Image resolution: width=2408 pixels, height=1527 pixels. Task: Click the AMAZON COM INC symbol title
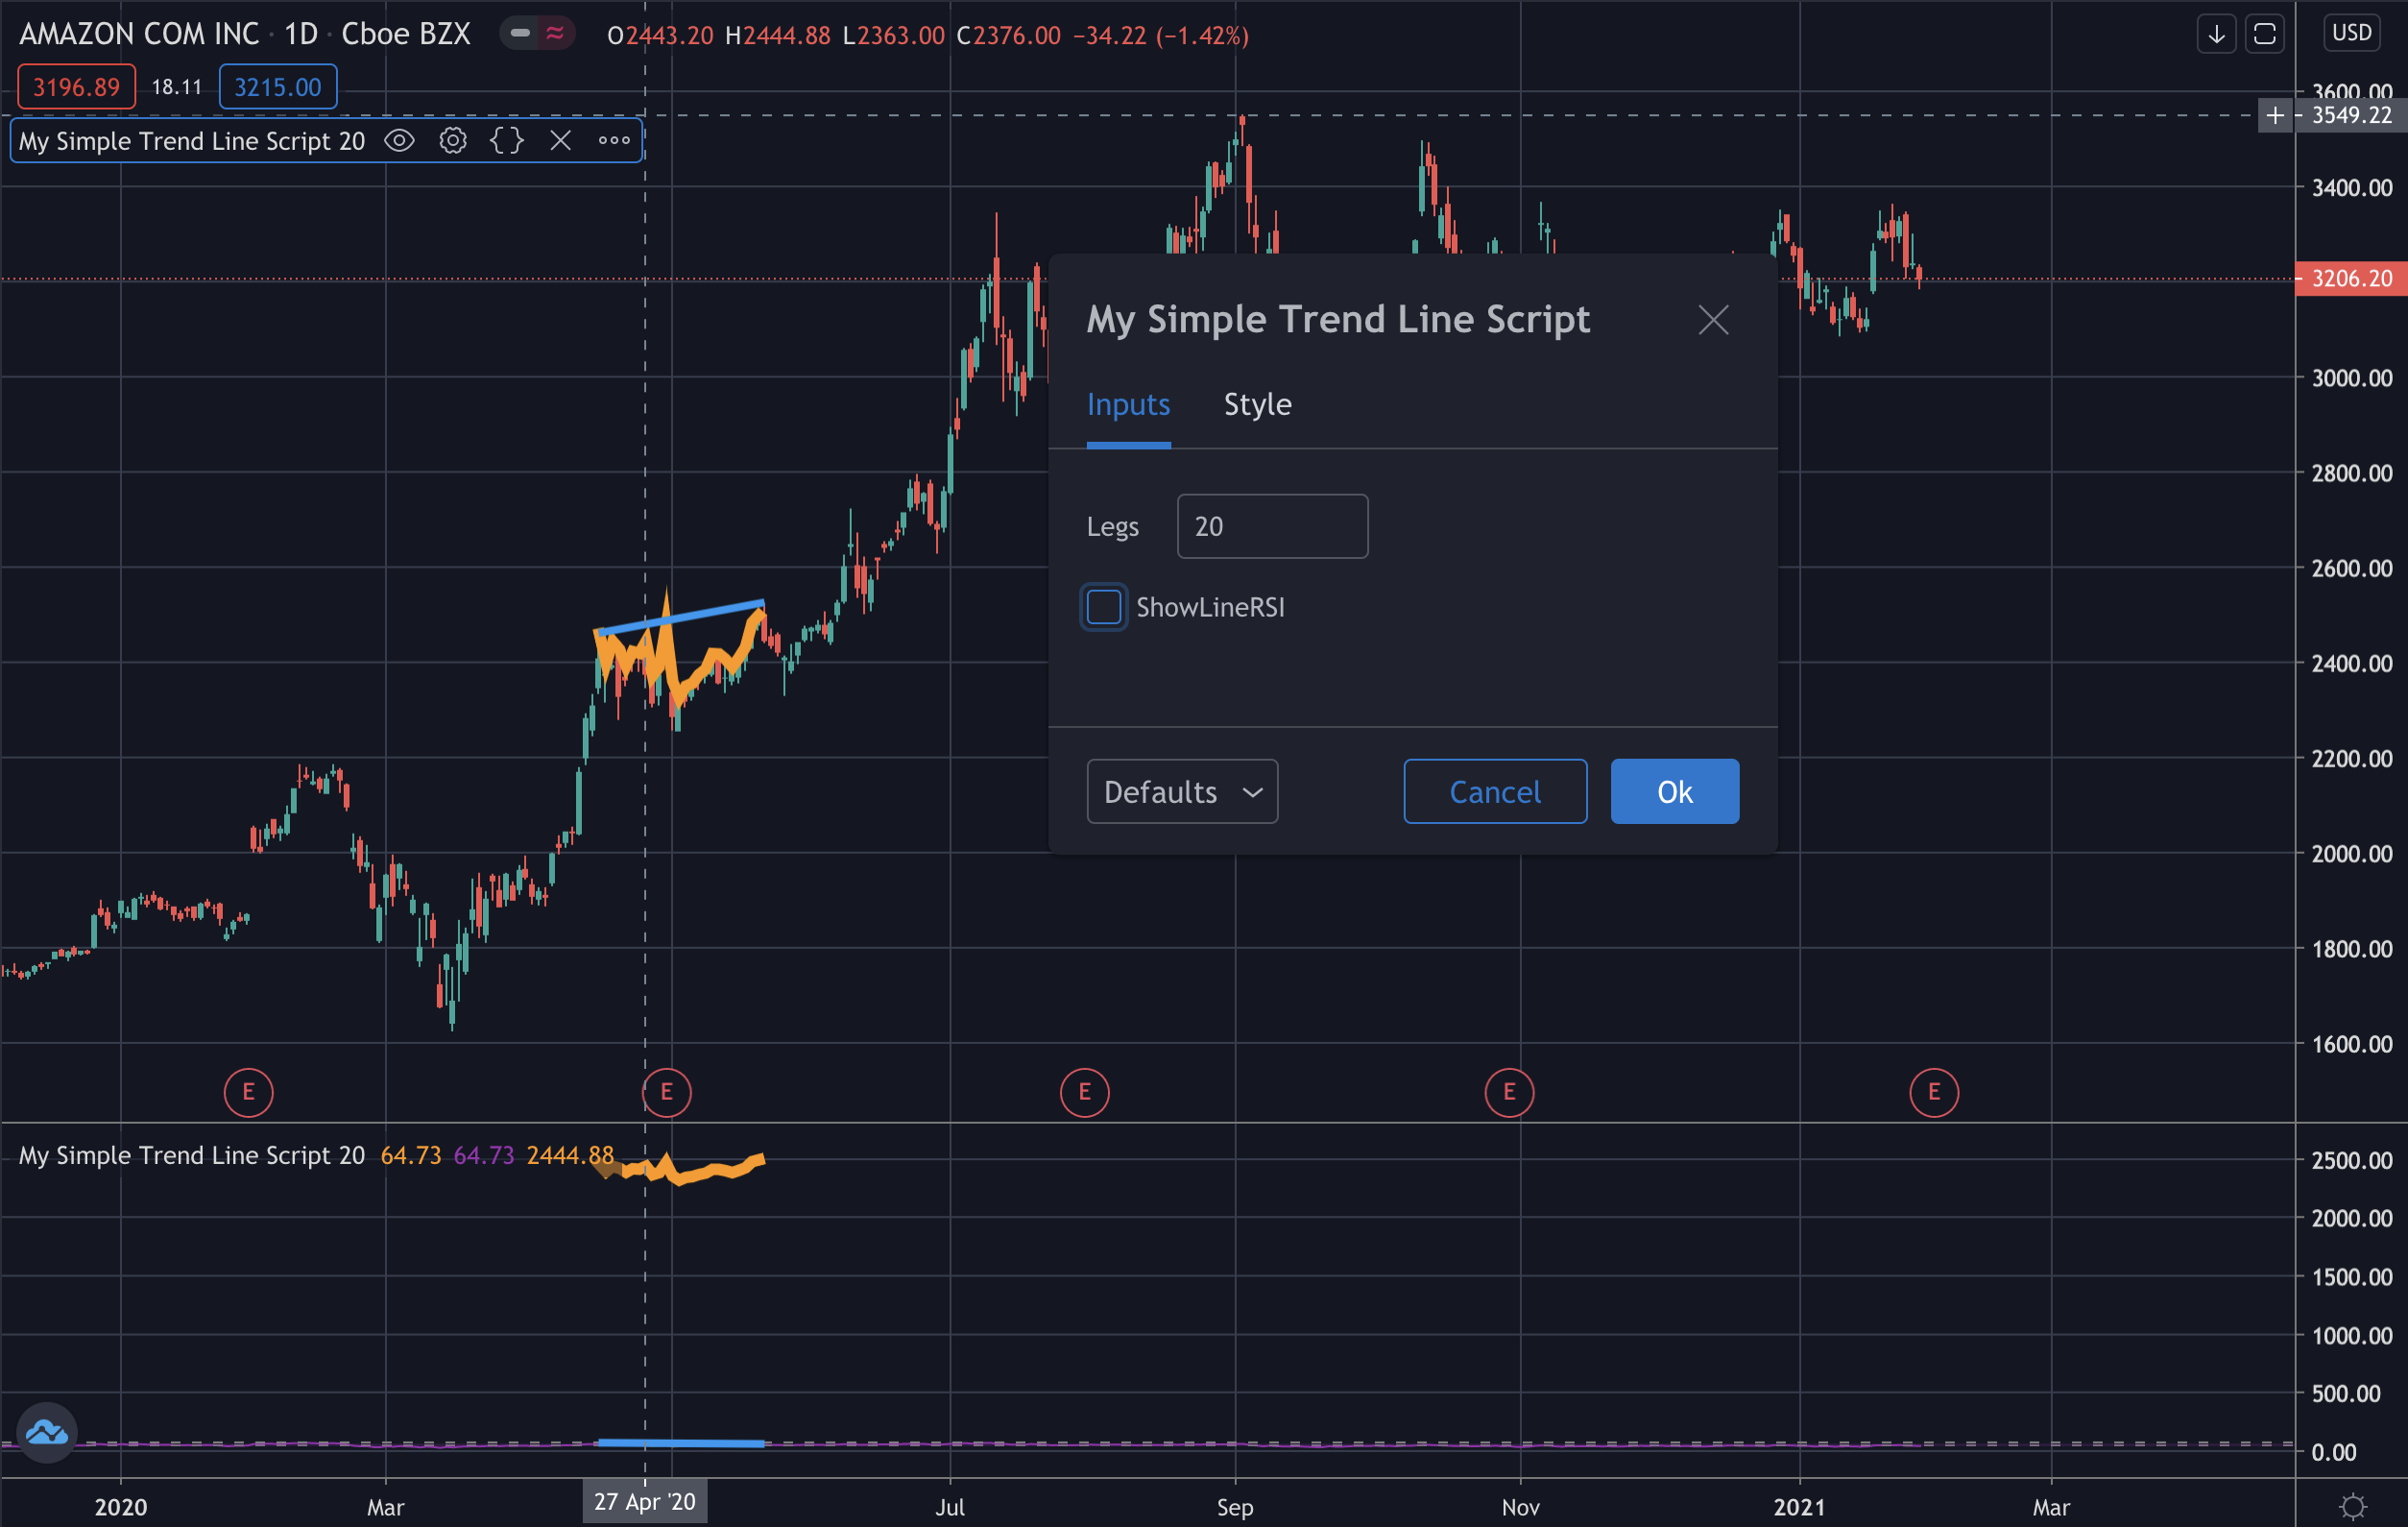(x=139, y=34)
